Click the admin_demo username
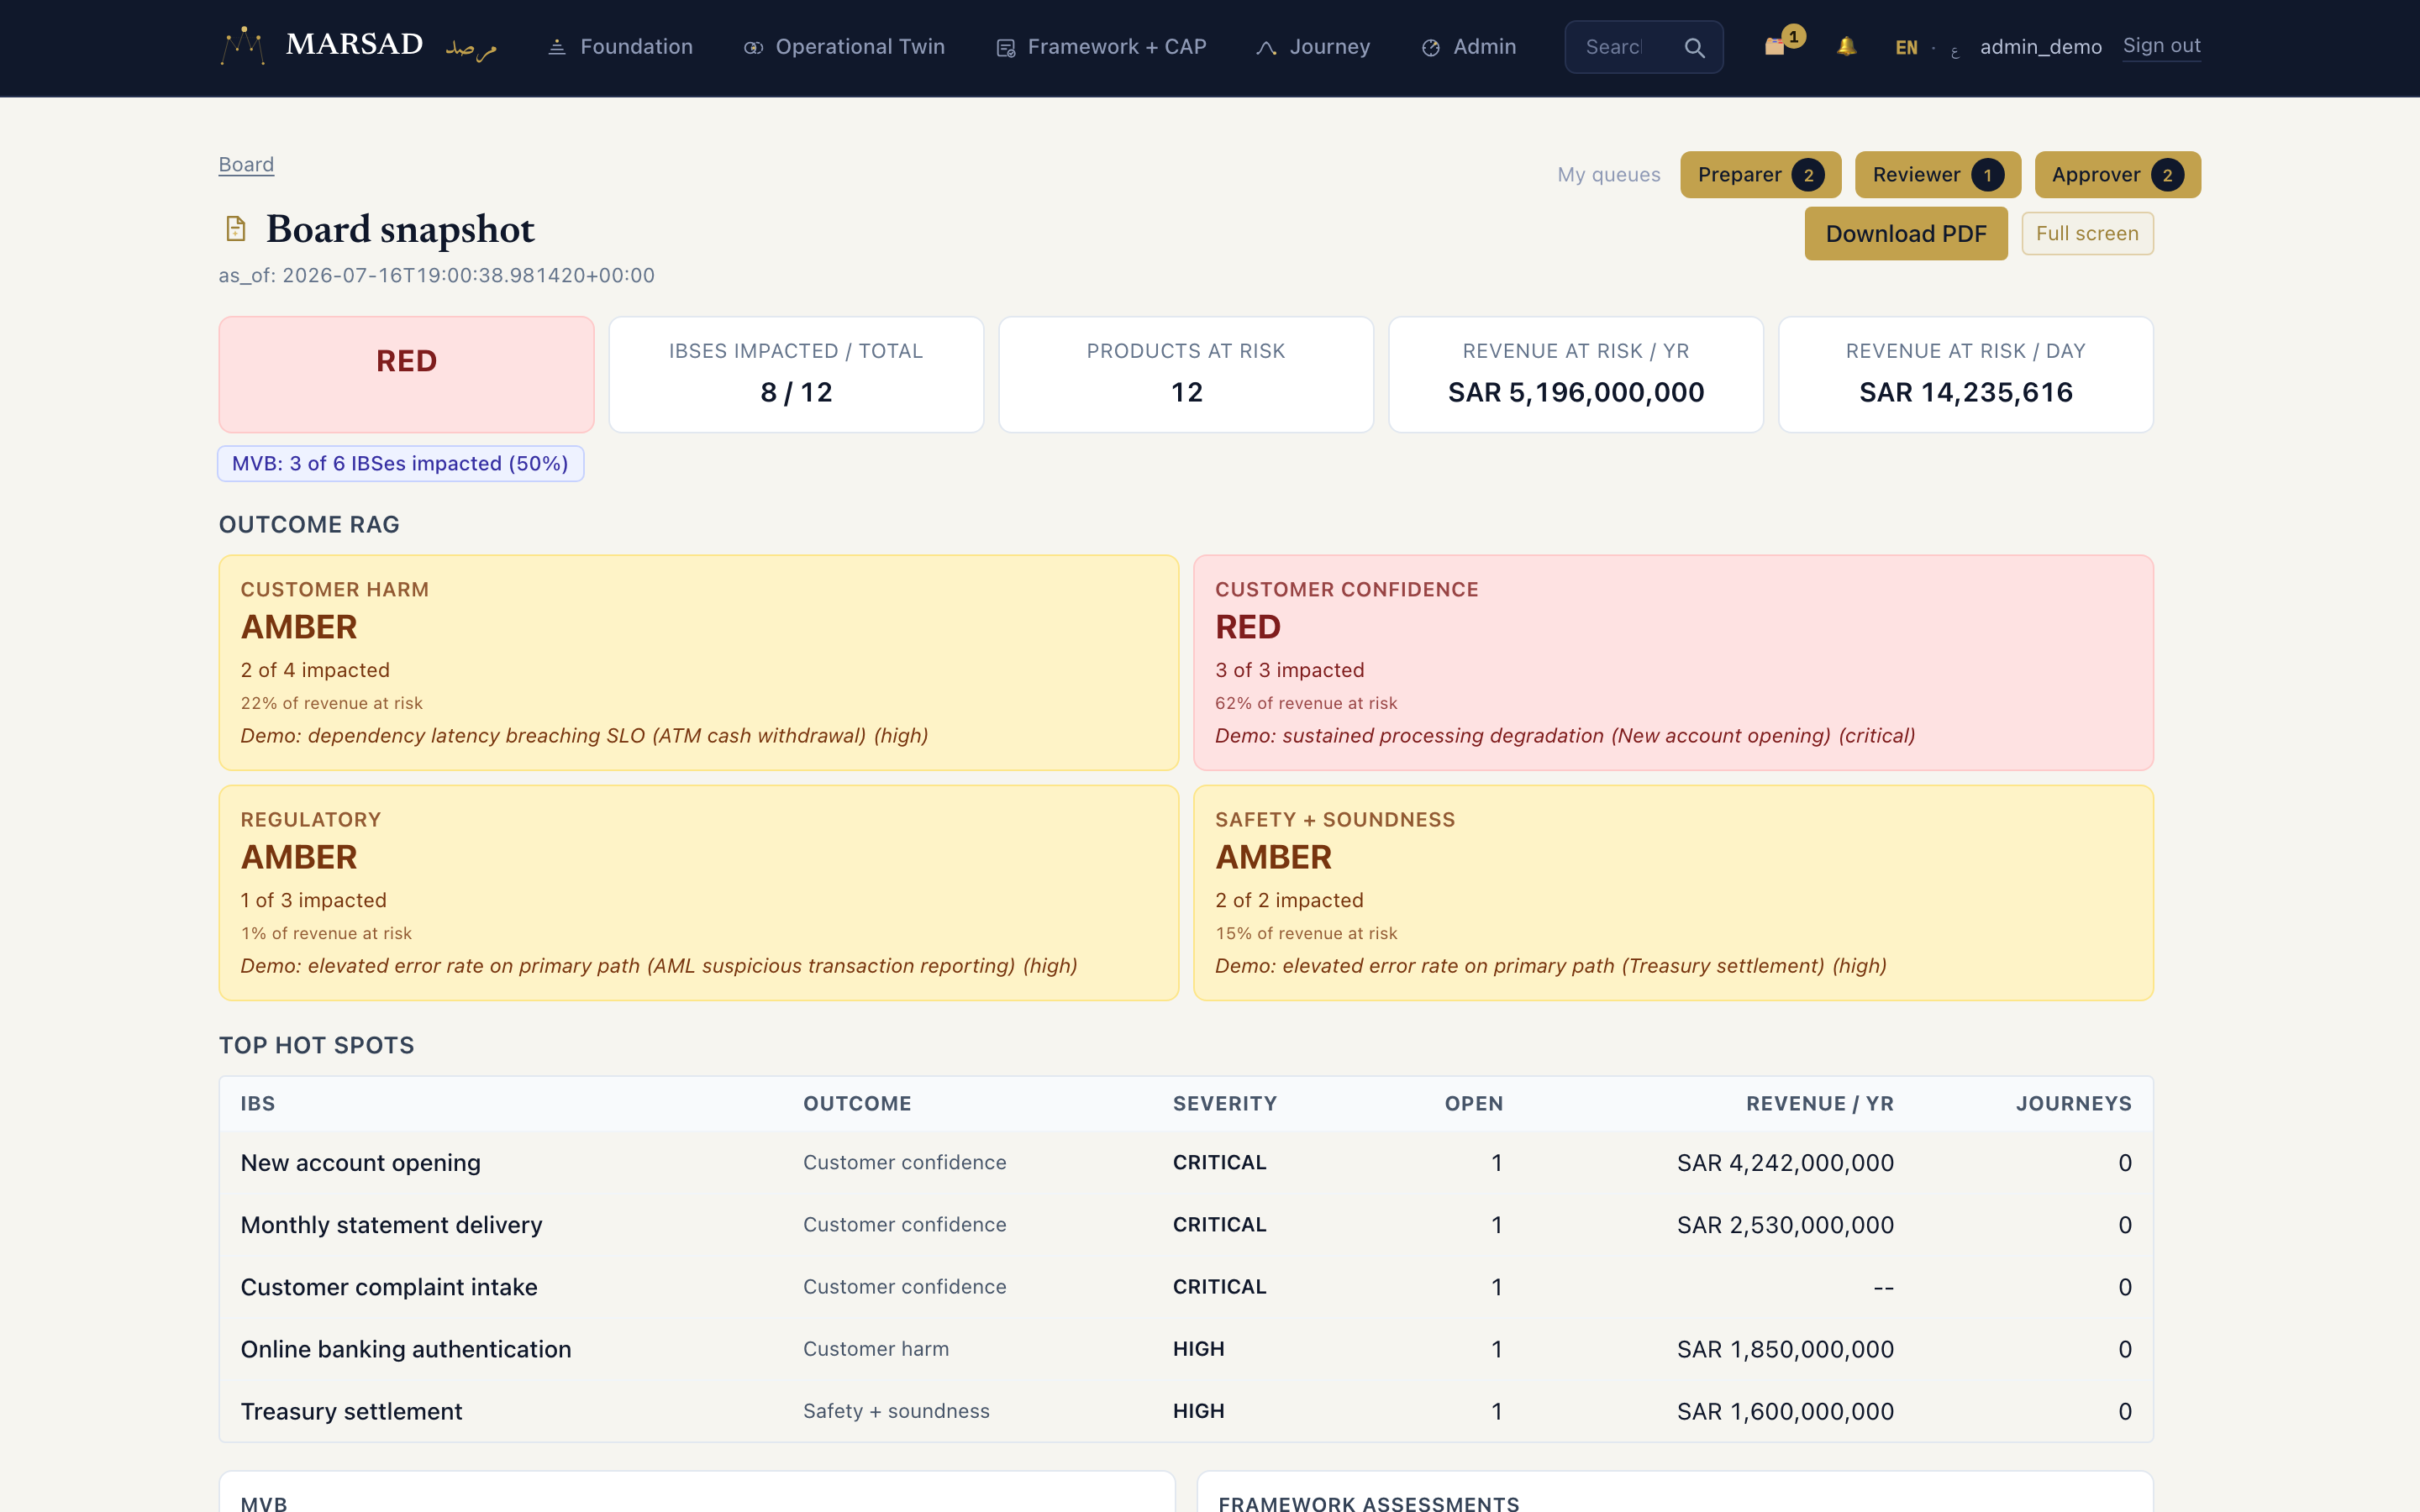 [2040, 47]
